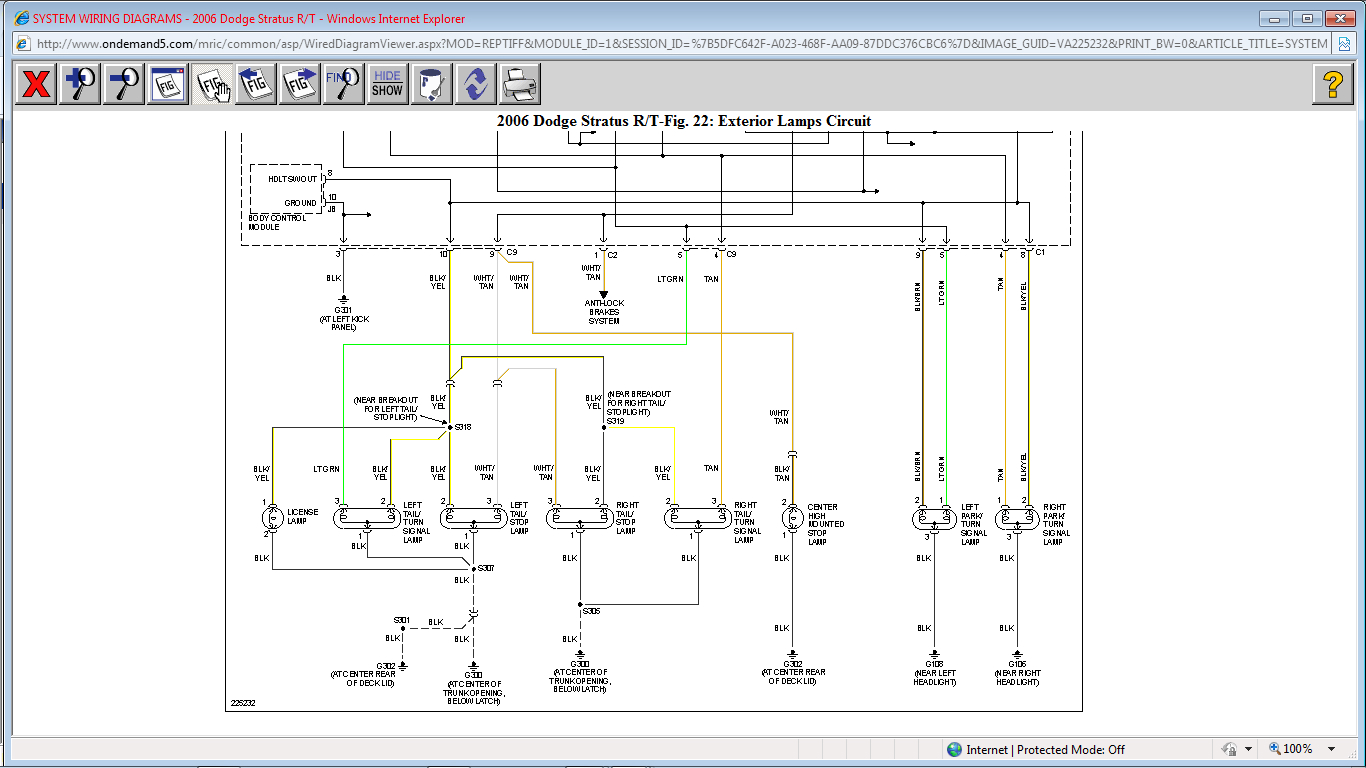Click the address bar URL field

682,43
